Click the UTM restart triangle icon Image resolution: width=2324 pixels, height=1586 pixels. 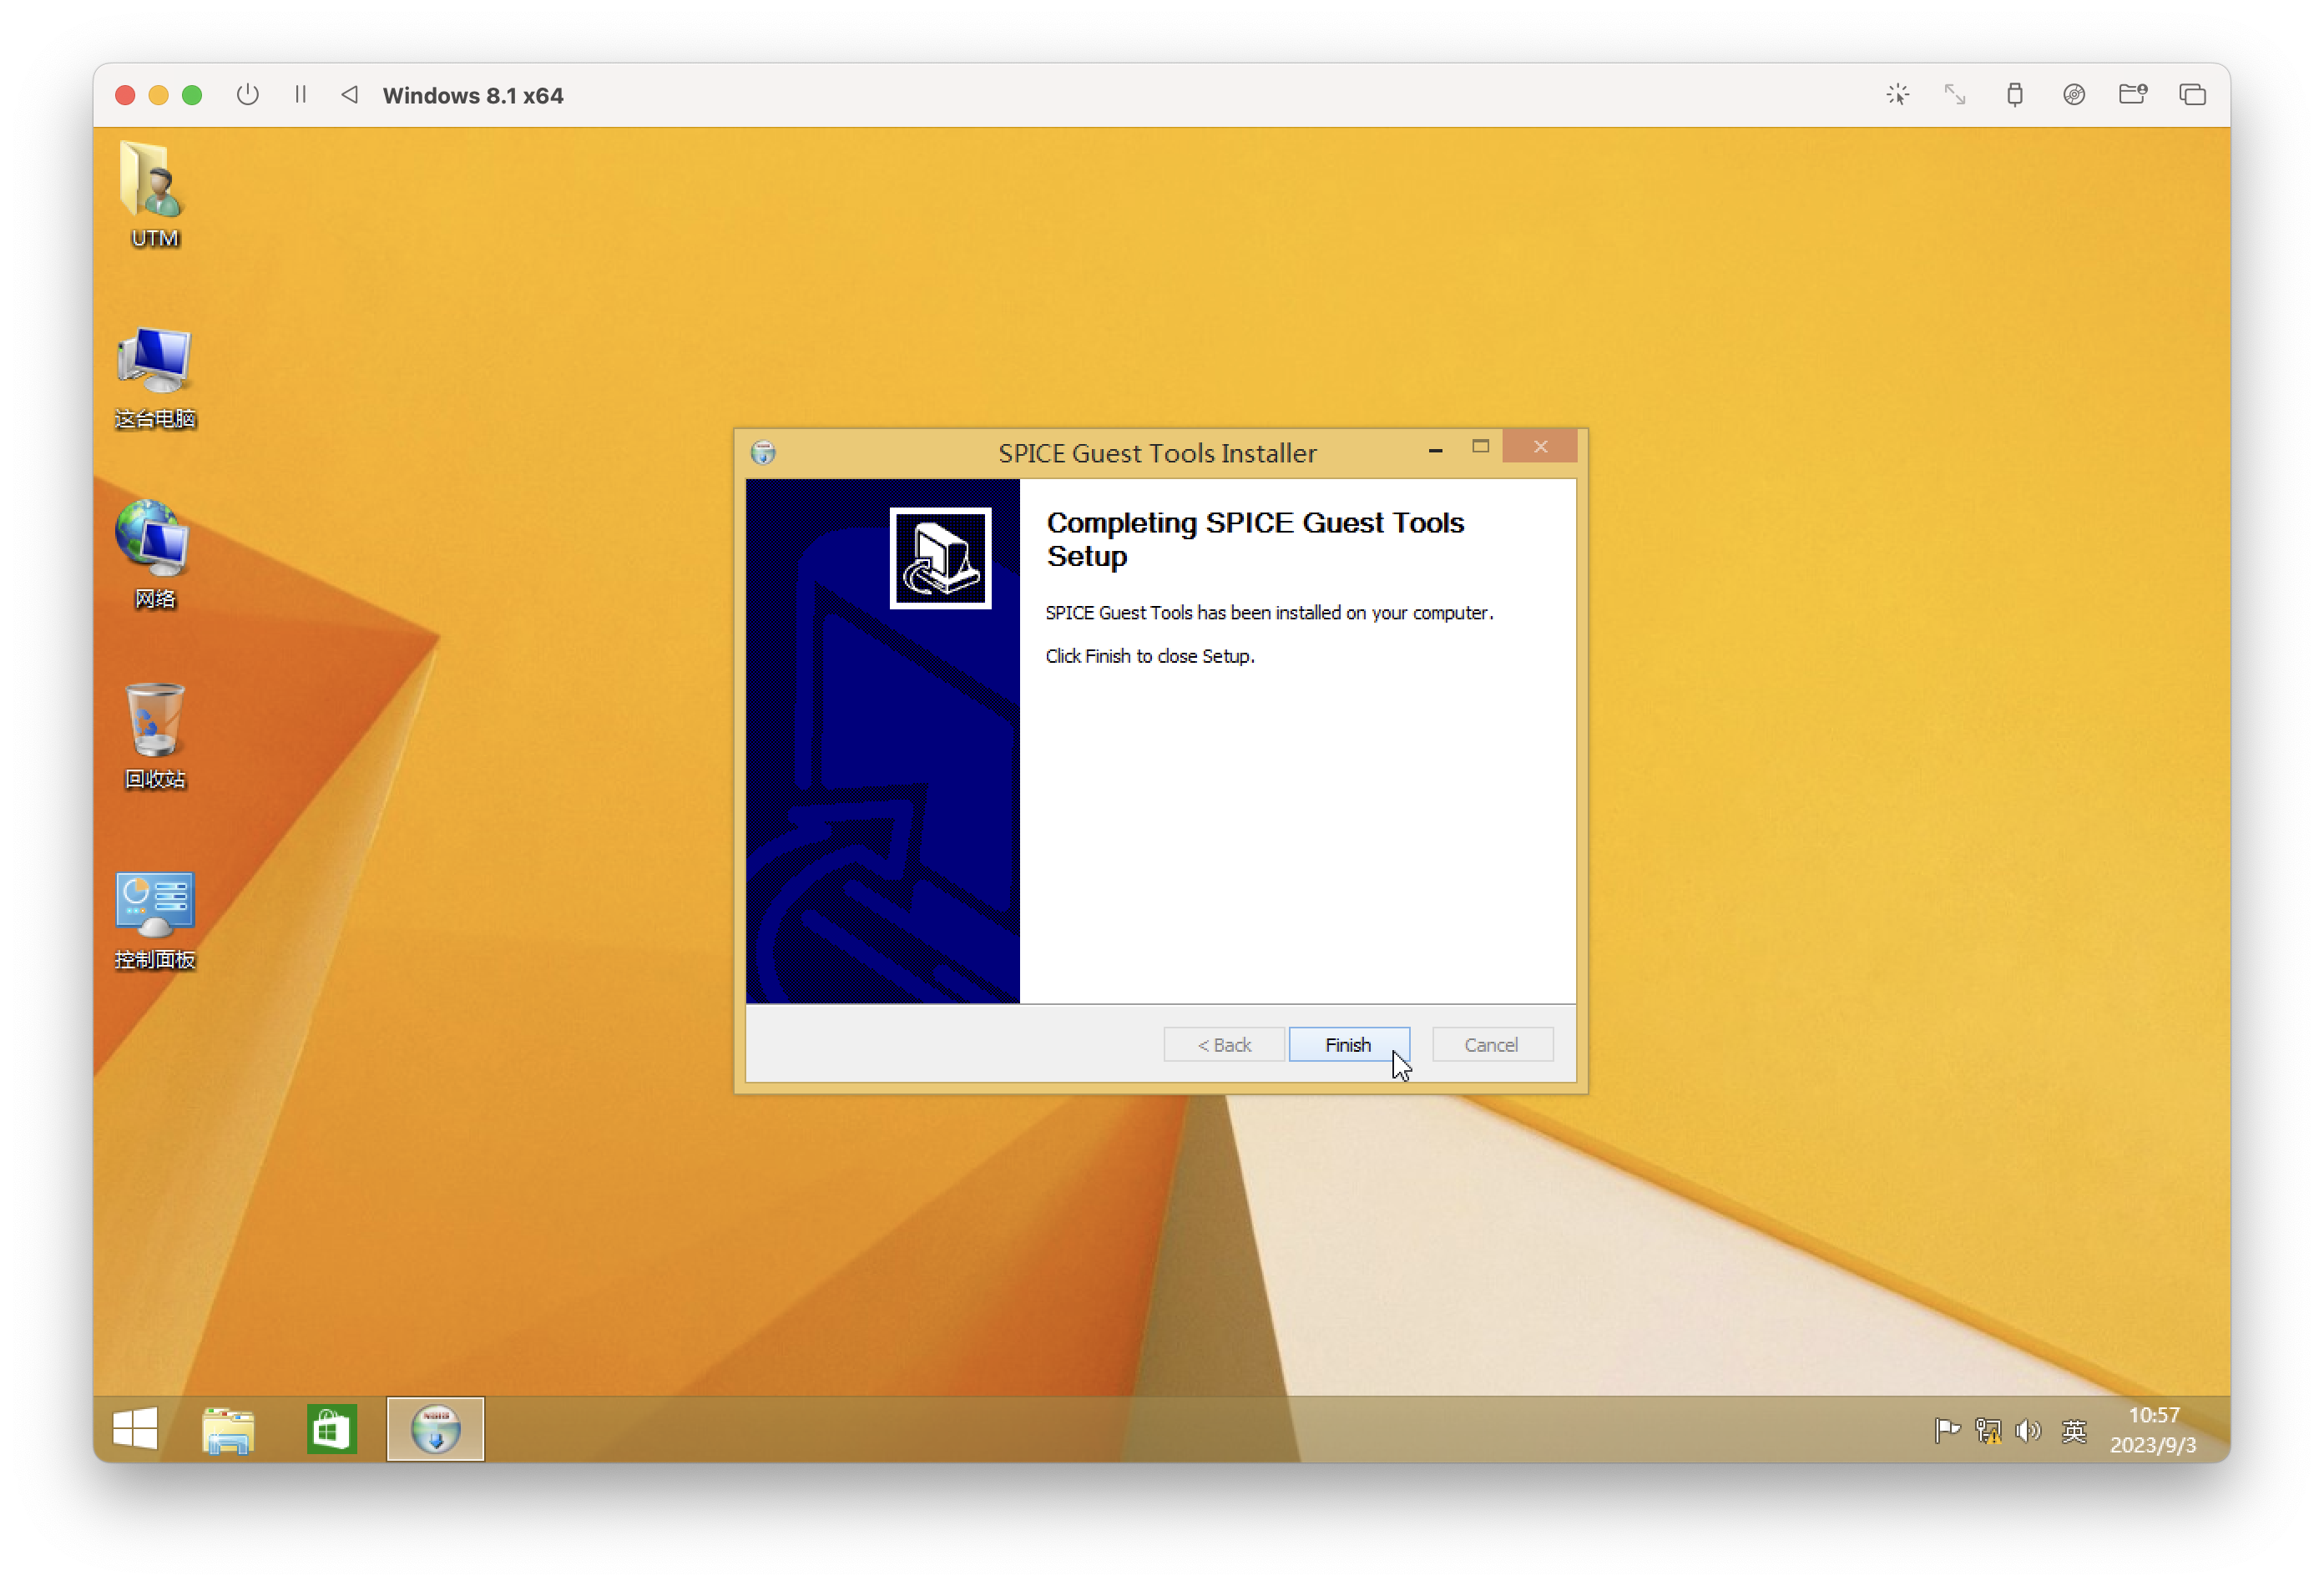pyautogui.click(x=350, y=95)
